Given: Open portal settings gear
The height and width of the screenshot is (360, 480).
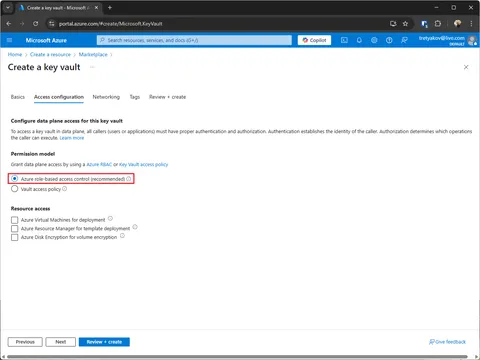Looking at the screenshot, I should pos(374,40).
